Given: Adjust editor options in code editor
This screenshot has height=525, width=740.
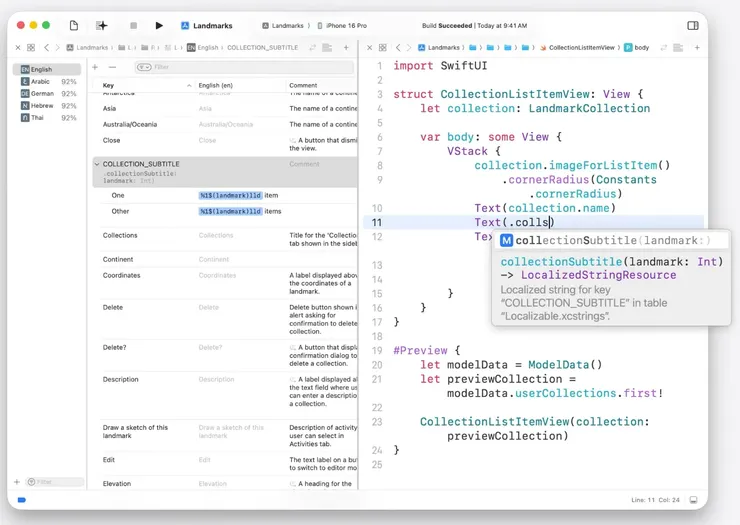Looking at the screenshot, I should (x=678, y=48).
